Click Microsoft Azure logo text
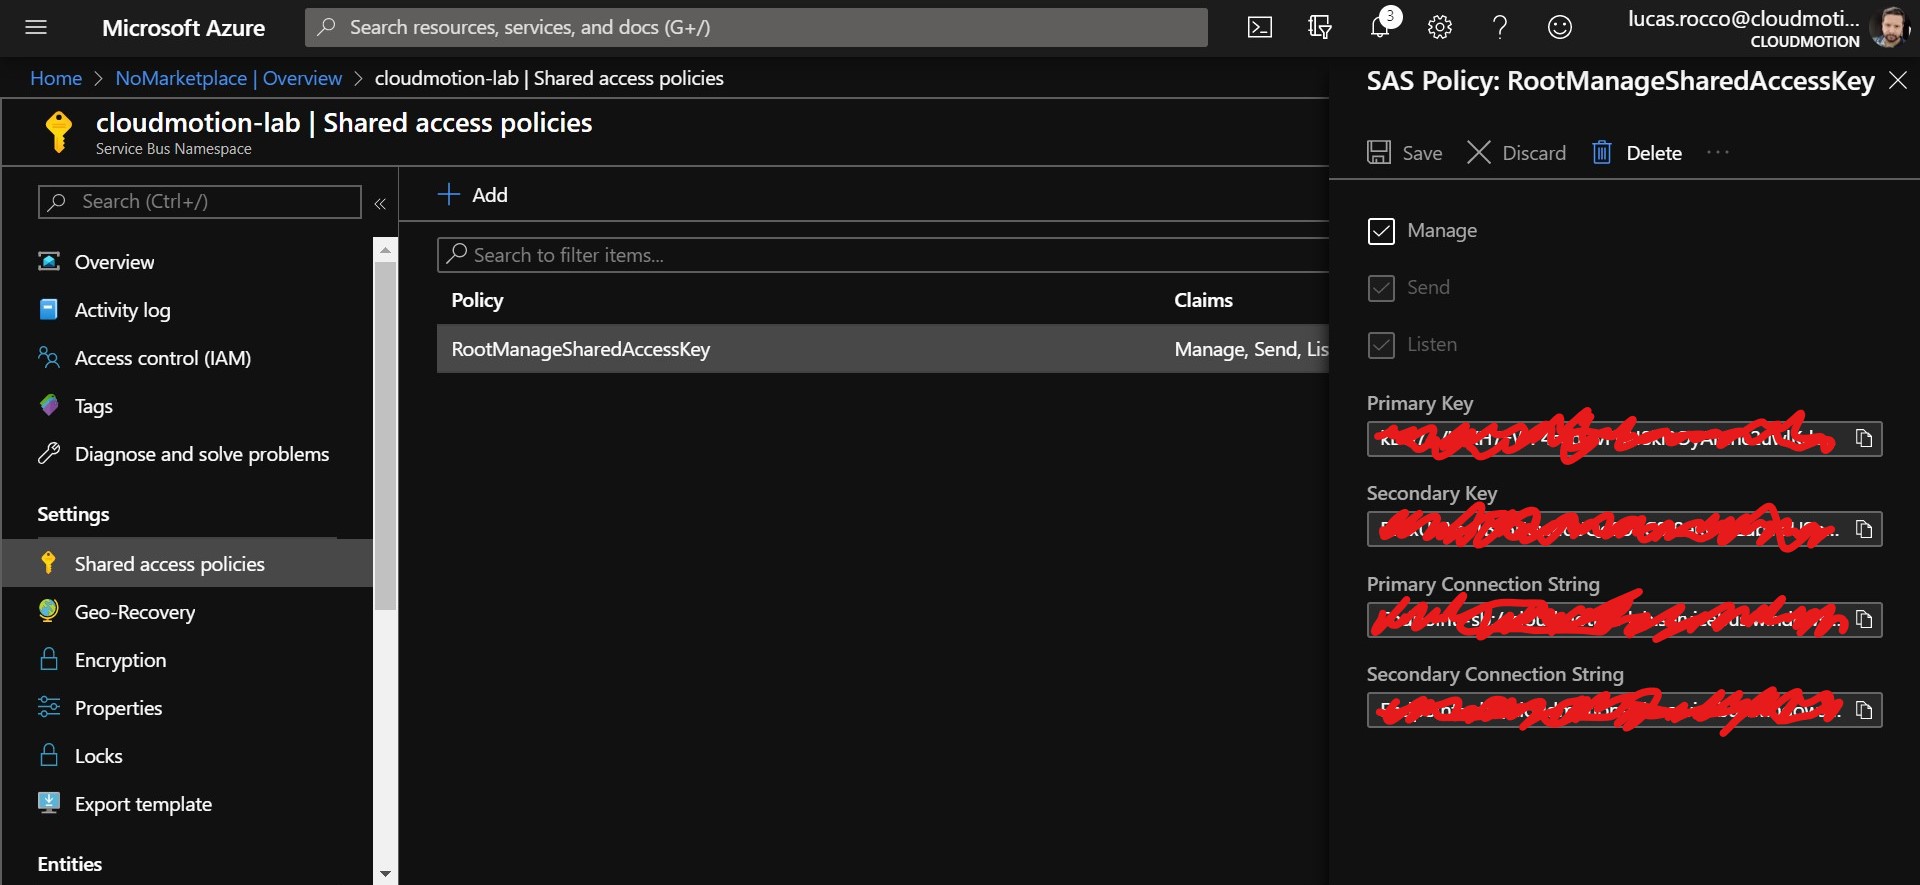 coord(184,27)
